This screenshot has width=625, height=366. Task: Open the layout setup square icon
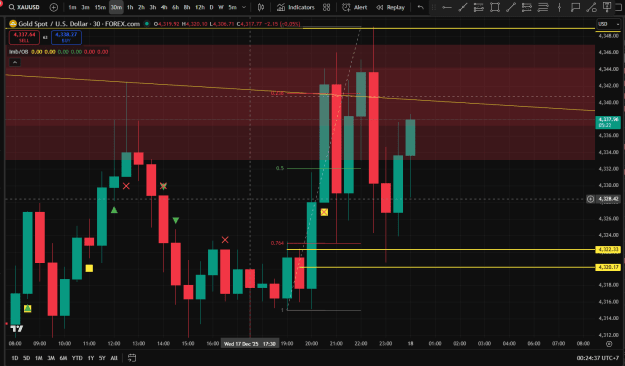click(619, 7)
